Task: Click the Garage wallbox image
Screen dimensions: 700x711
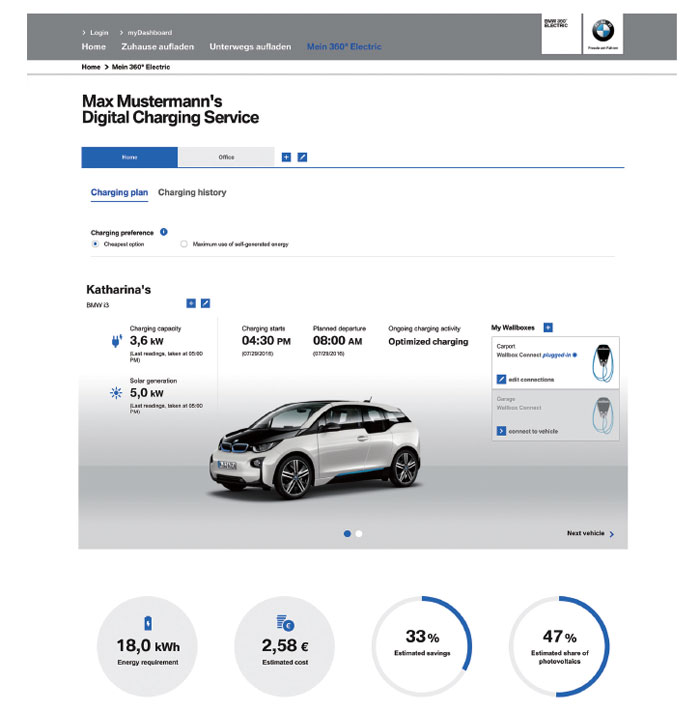Action: point(603,415)
